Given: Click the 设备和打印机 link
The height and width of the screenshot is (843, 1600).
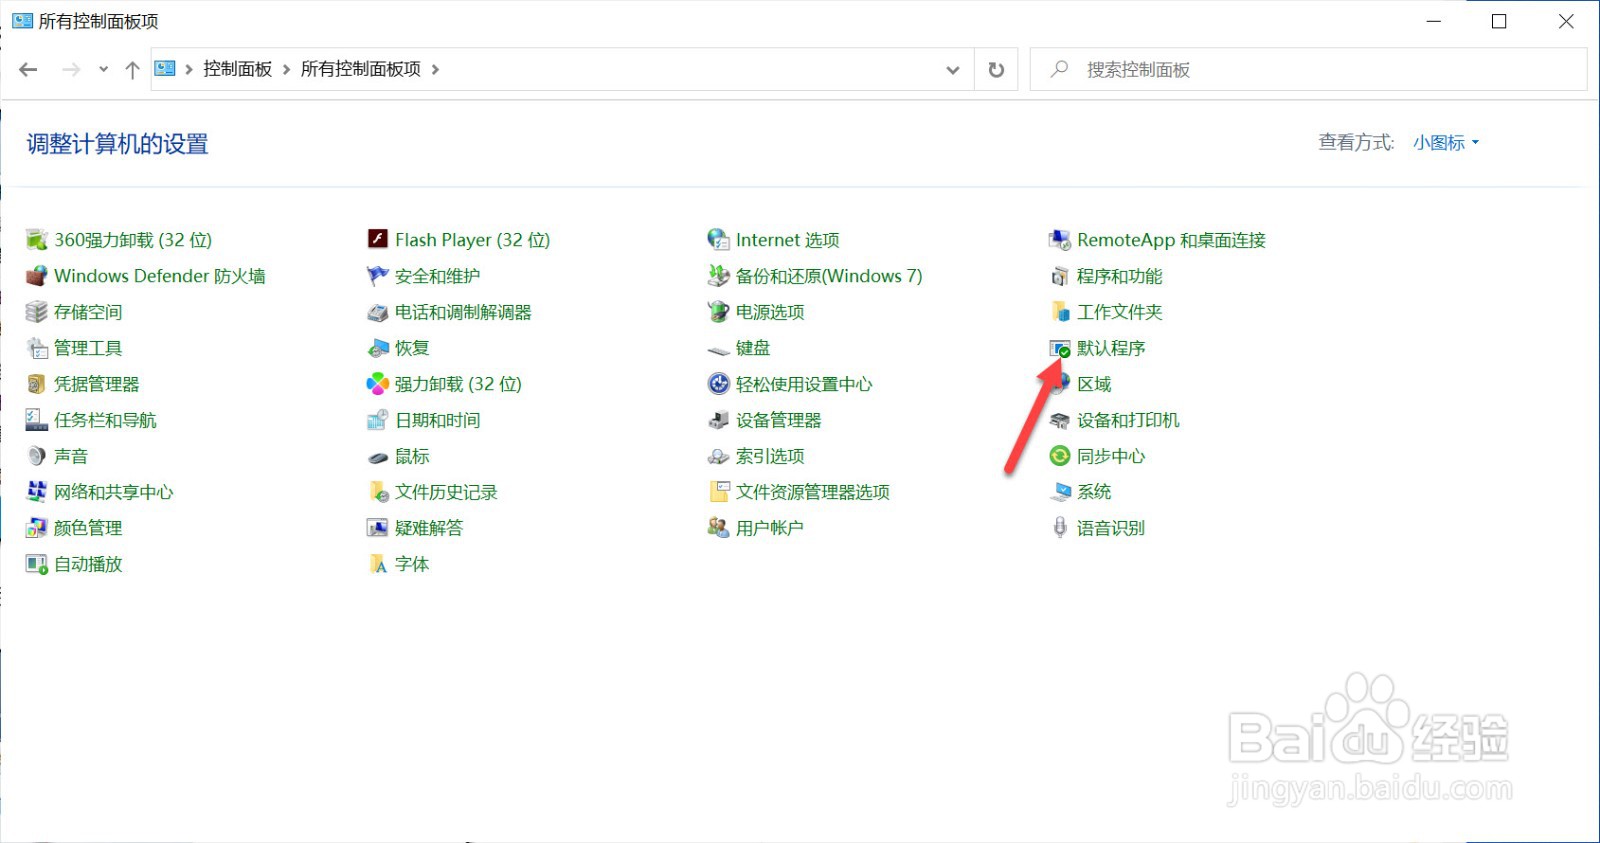Looking at the screenshot, I should pyautogui.click(x=1128, y=420).
